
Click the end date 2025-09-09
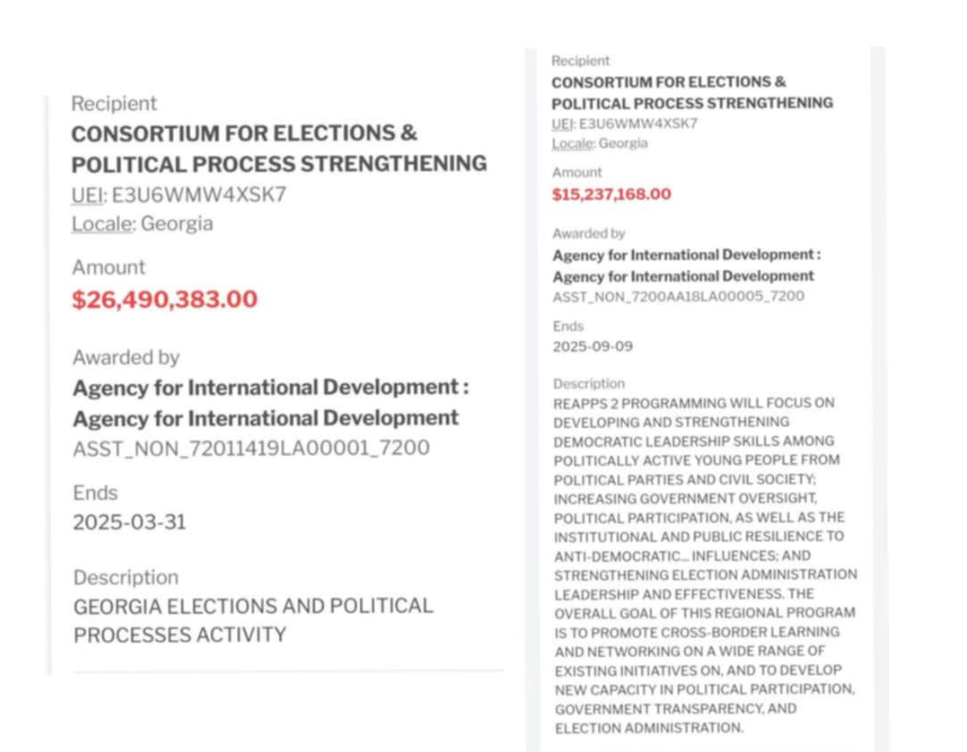592,346
